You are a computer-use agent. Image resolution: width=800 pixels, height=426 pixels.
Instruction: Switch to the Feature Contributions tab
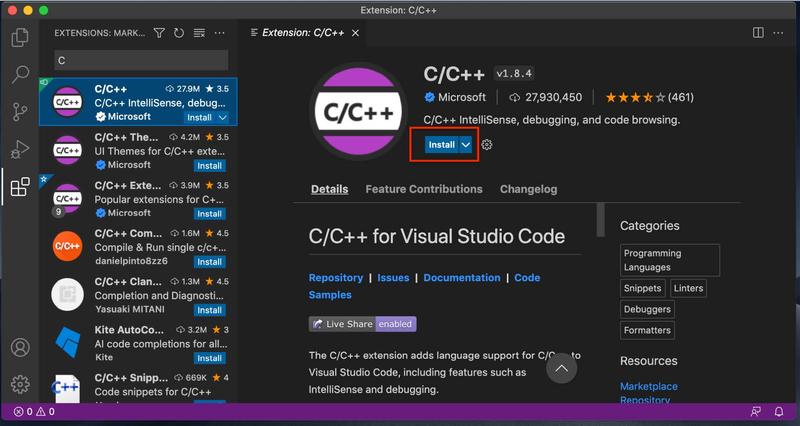coord(423,189)
